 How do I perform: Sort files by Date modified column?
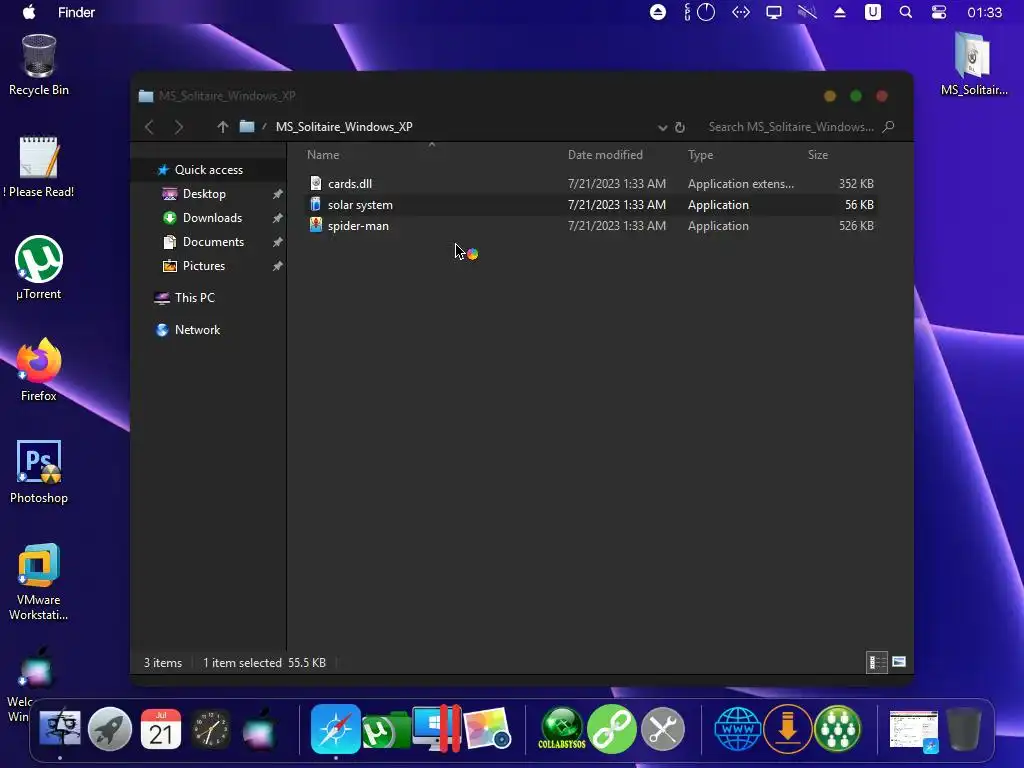pyautogui.click(x=605, y=155)
